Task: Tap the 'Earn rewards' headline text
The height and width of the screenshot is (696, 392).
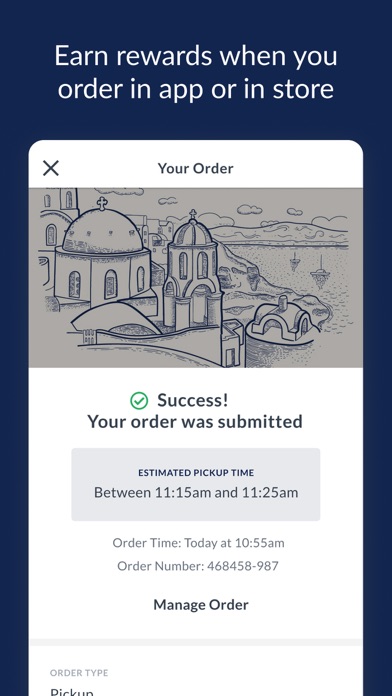Action: [x=196, y=72]
